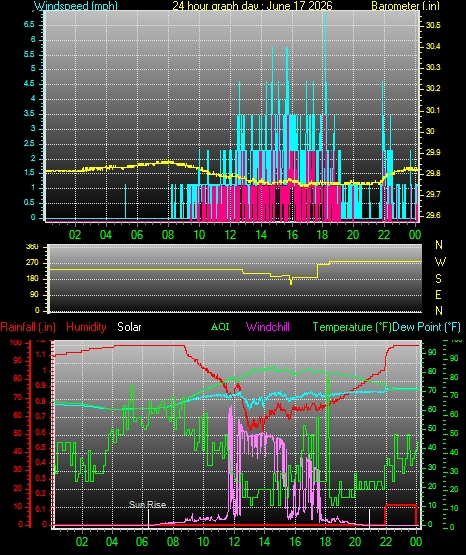Click the 29.8 barometer scale value

click(x=433, y=173)
